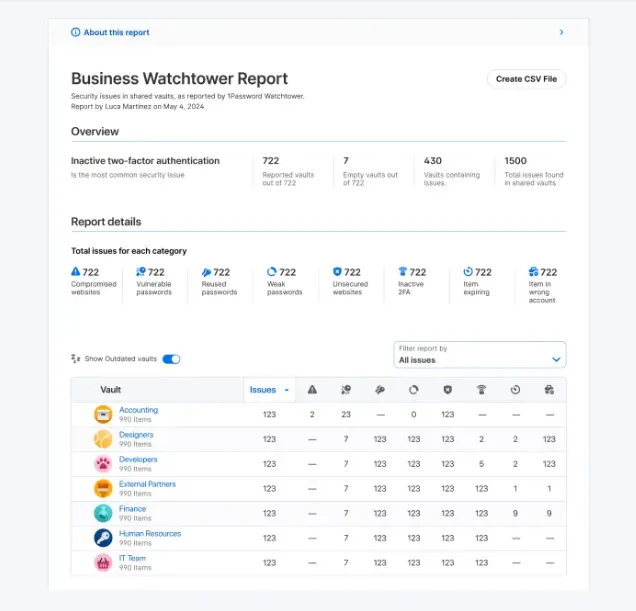Screen dimensions: 636x611
Task: Click the inactive 2FA column icon in table header
Action: (481, 390)
